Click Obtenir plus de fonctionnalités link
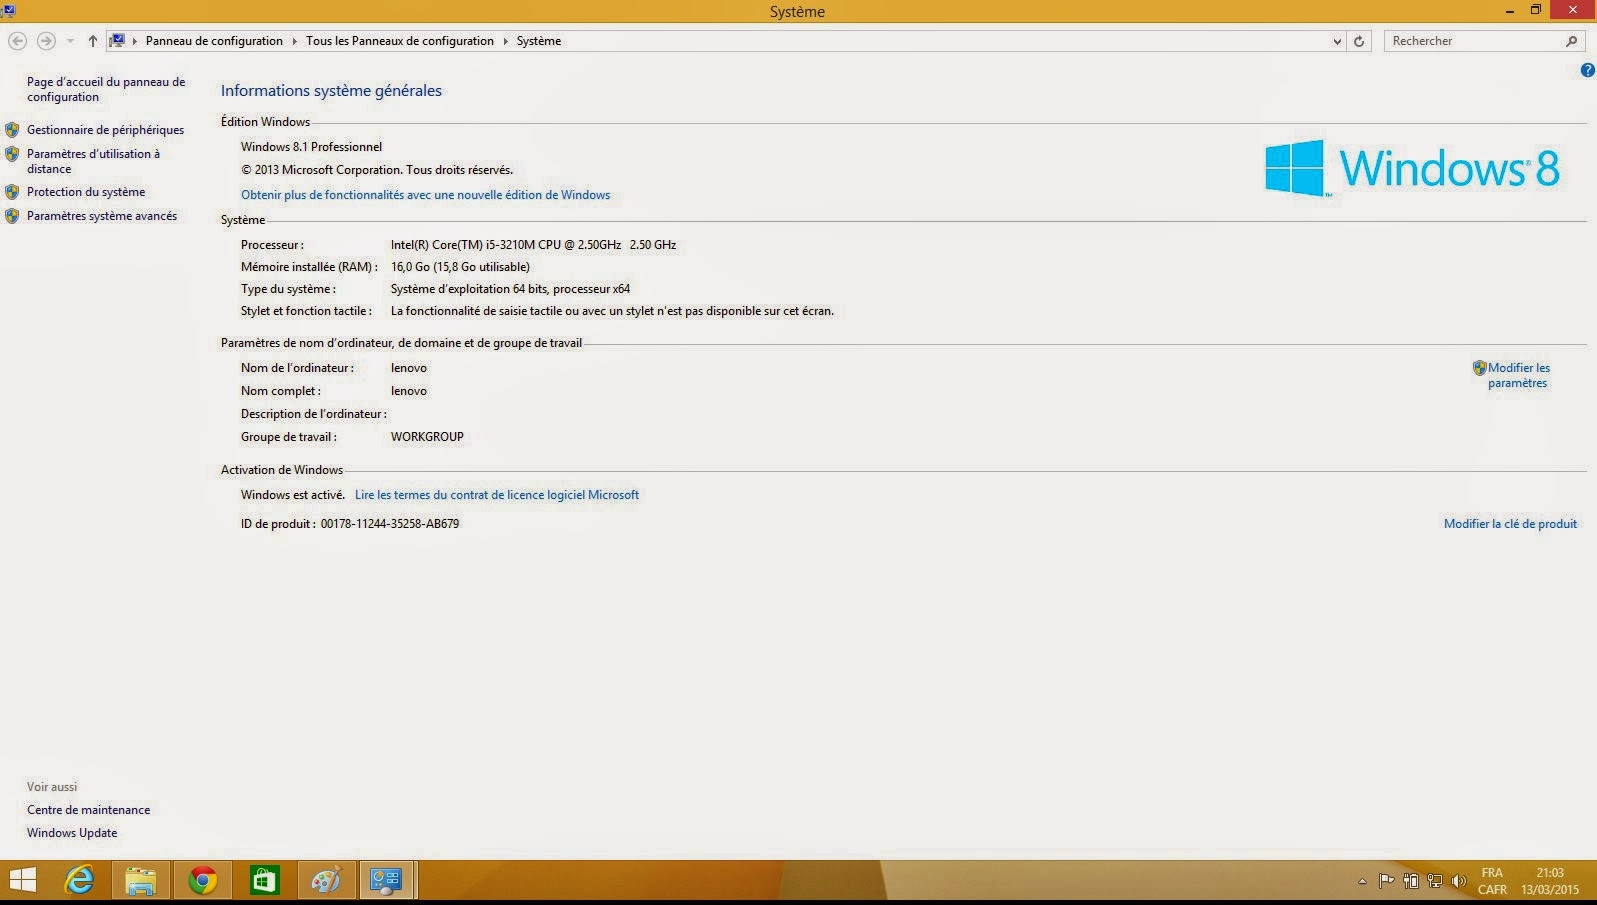This screenshot has width=1597, height=905. click(x=425, y=195)
